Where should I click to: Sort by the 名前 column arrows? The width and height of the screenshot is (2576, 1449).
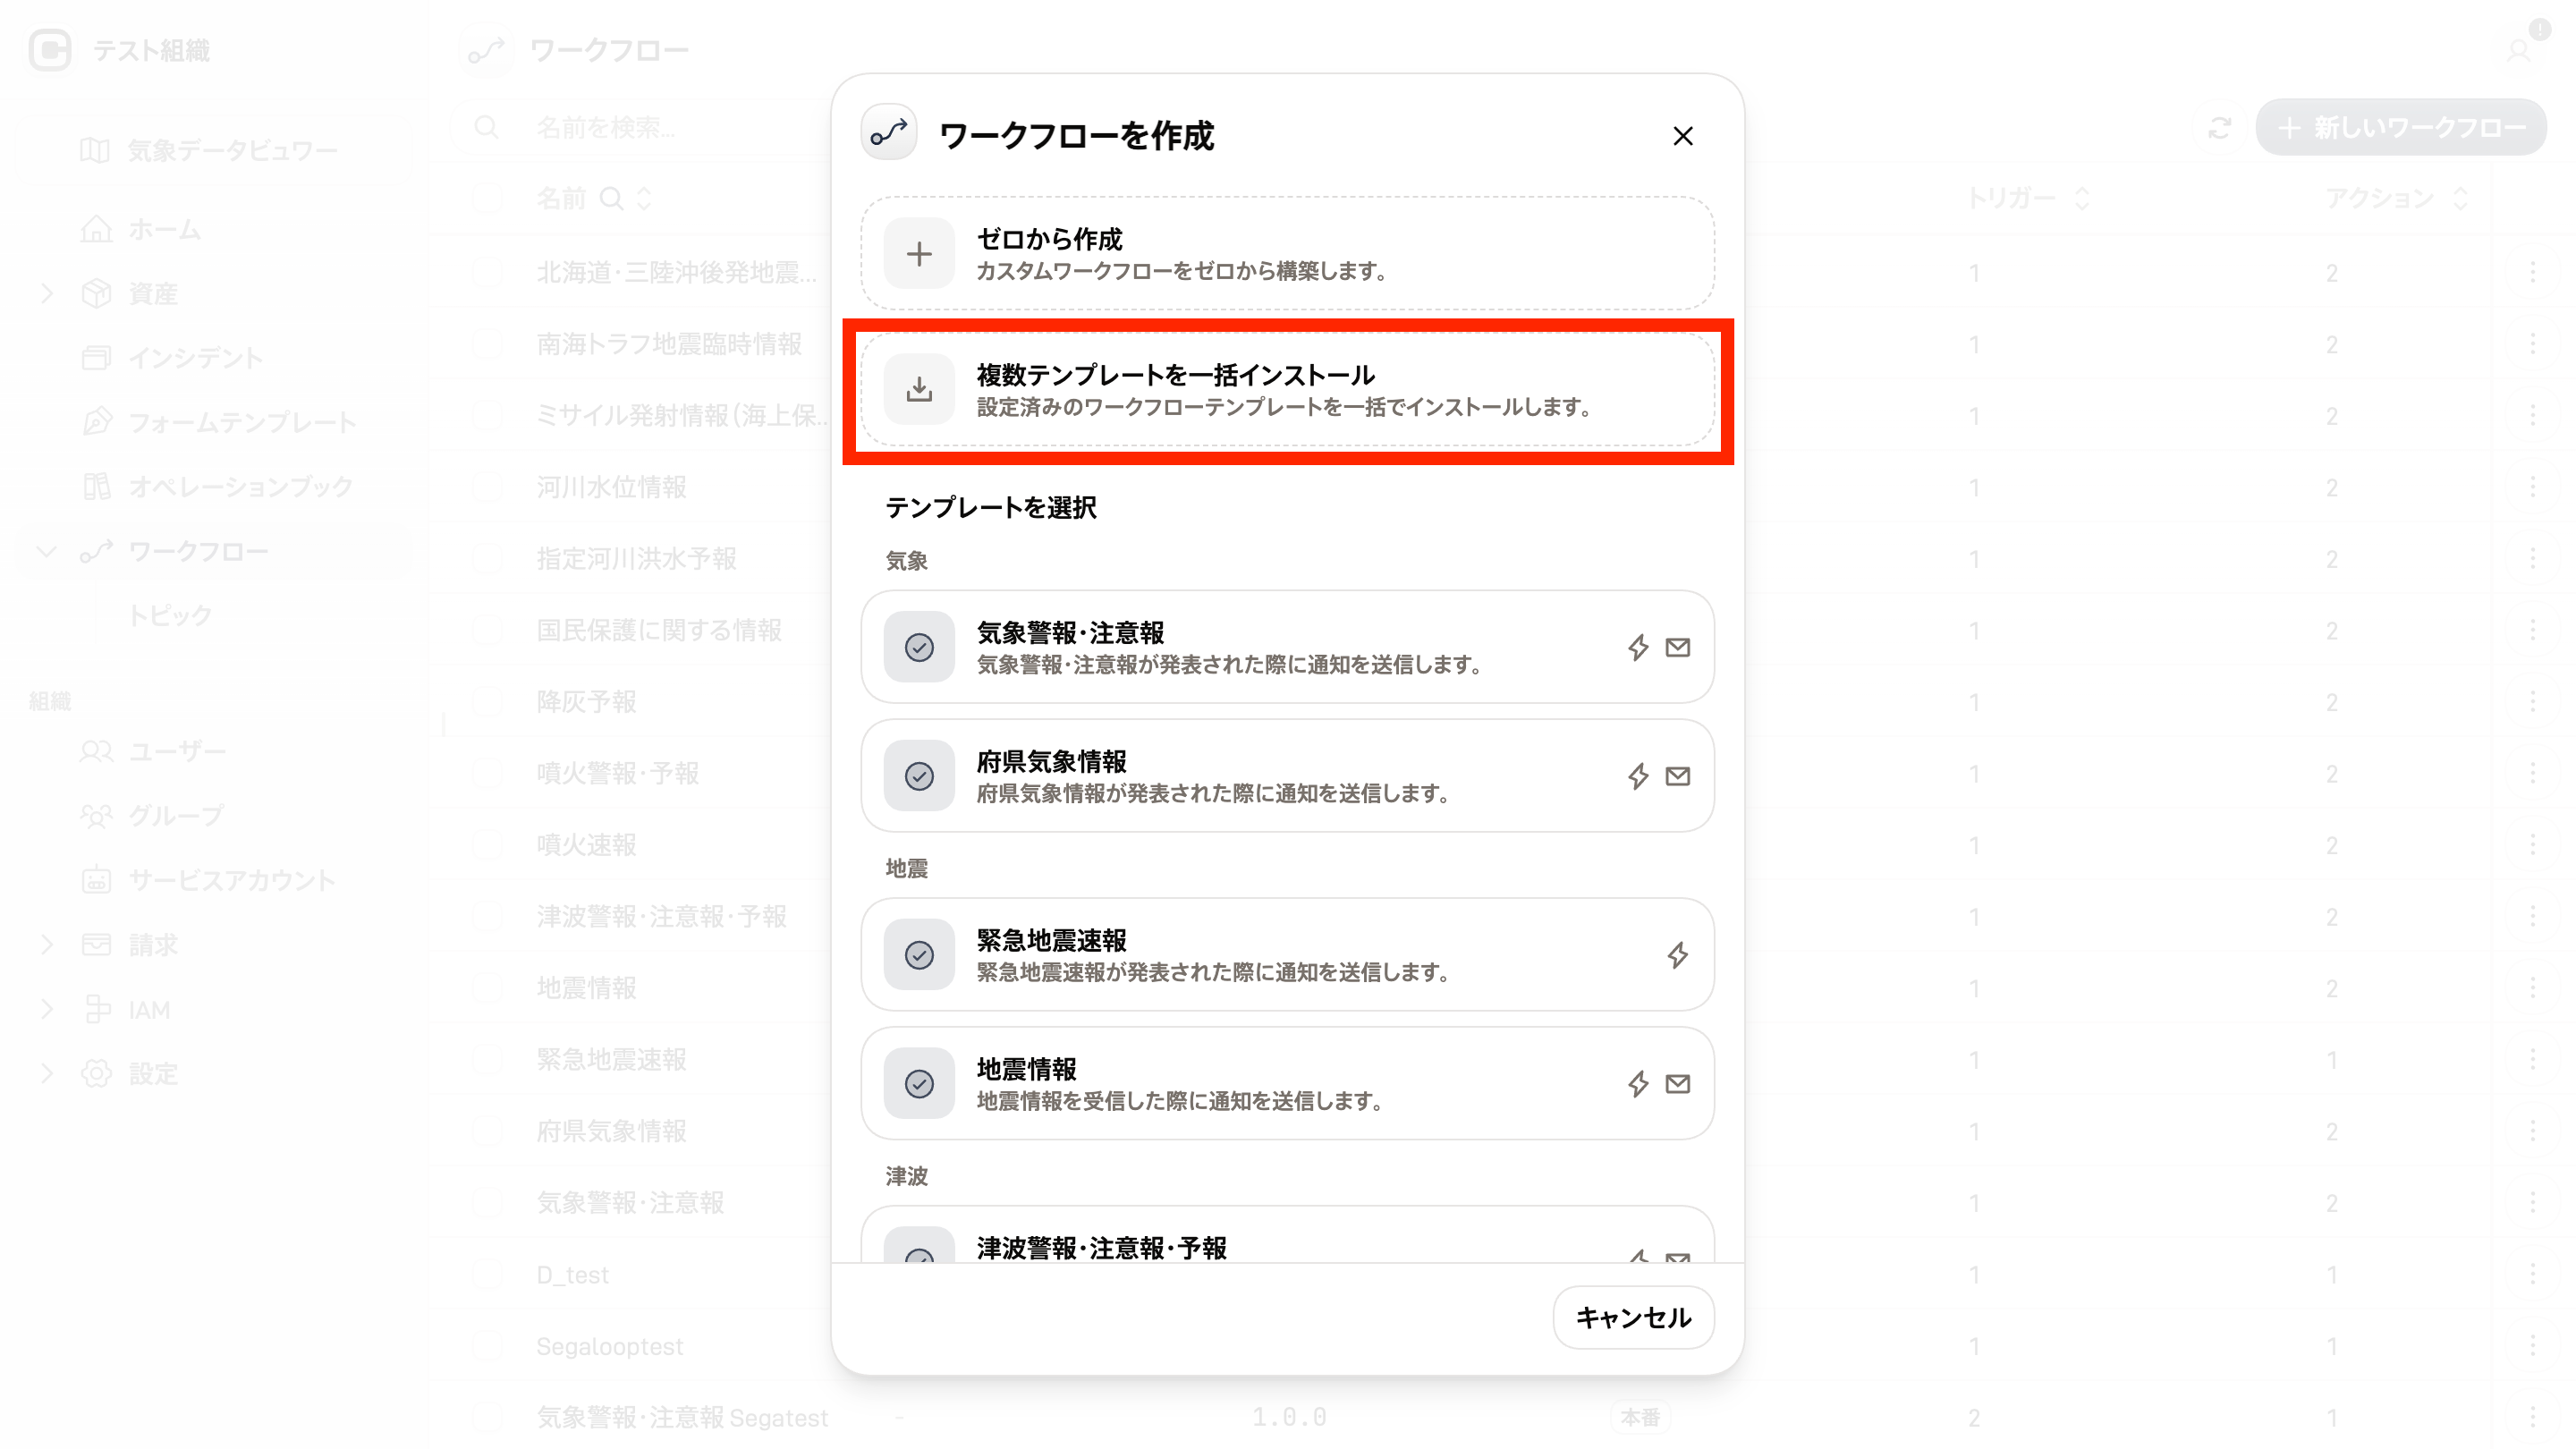coord(644,198)
